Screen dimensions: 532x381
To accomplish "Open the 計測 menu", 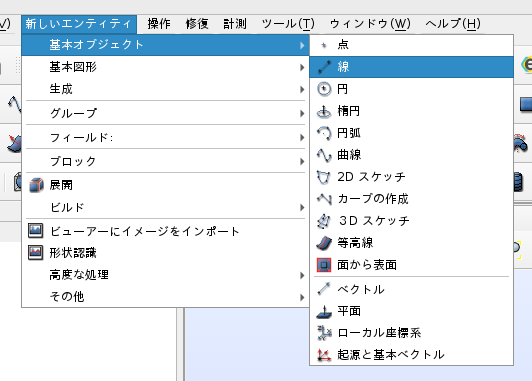I will (235, 24).
